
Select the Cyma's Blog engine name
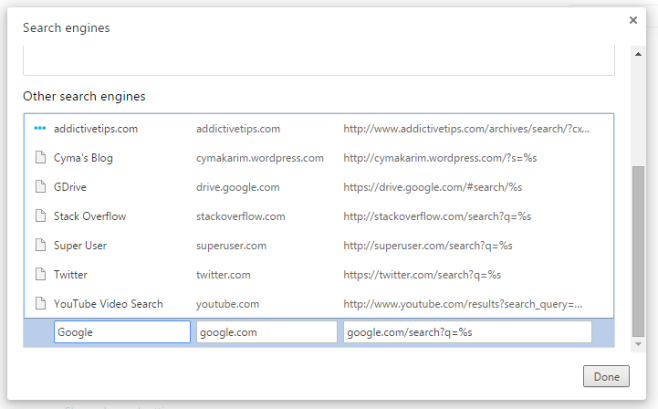83,158
